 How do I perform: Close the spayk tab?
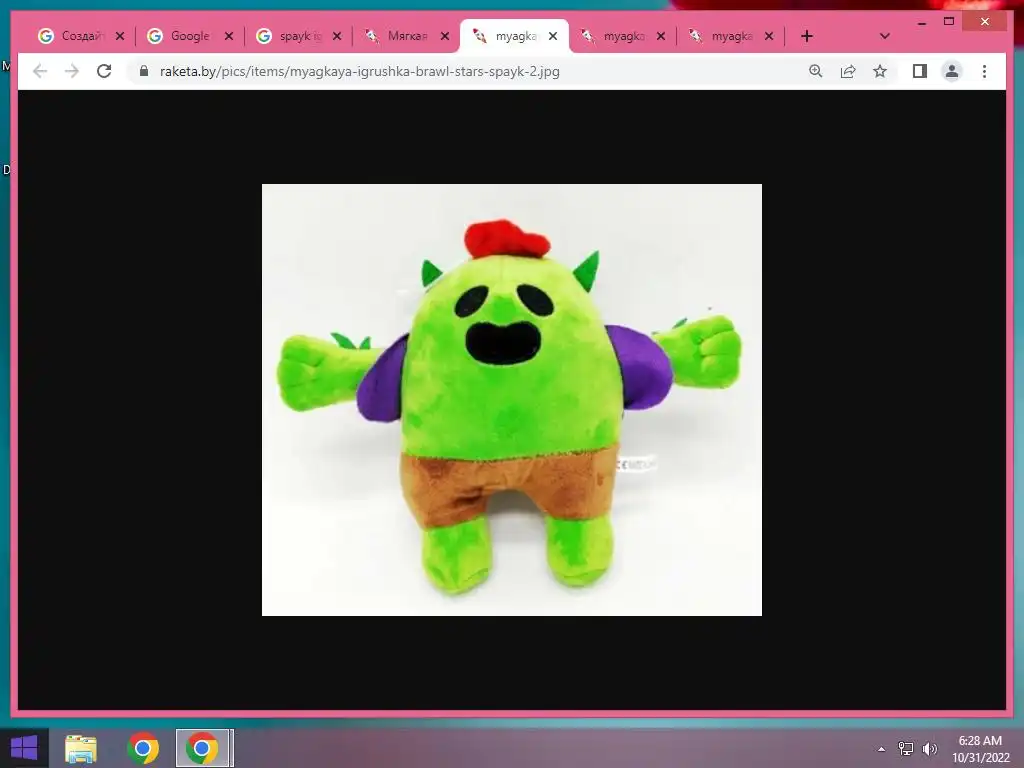click(x=337, y=36)
